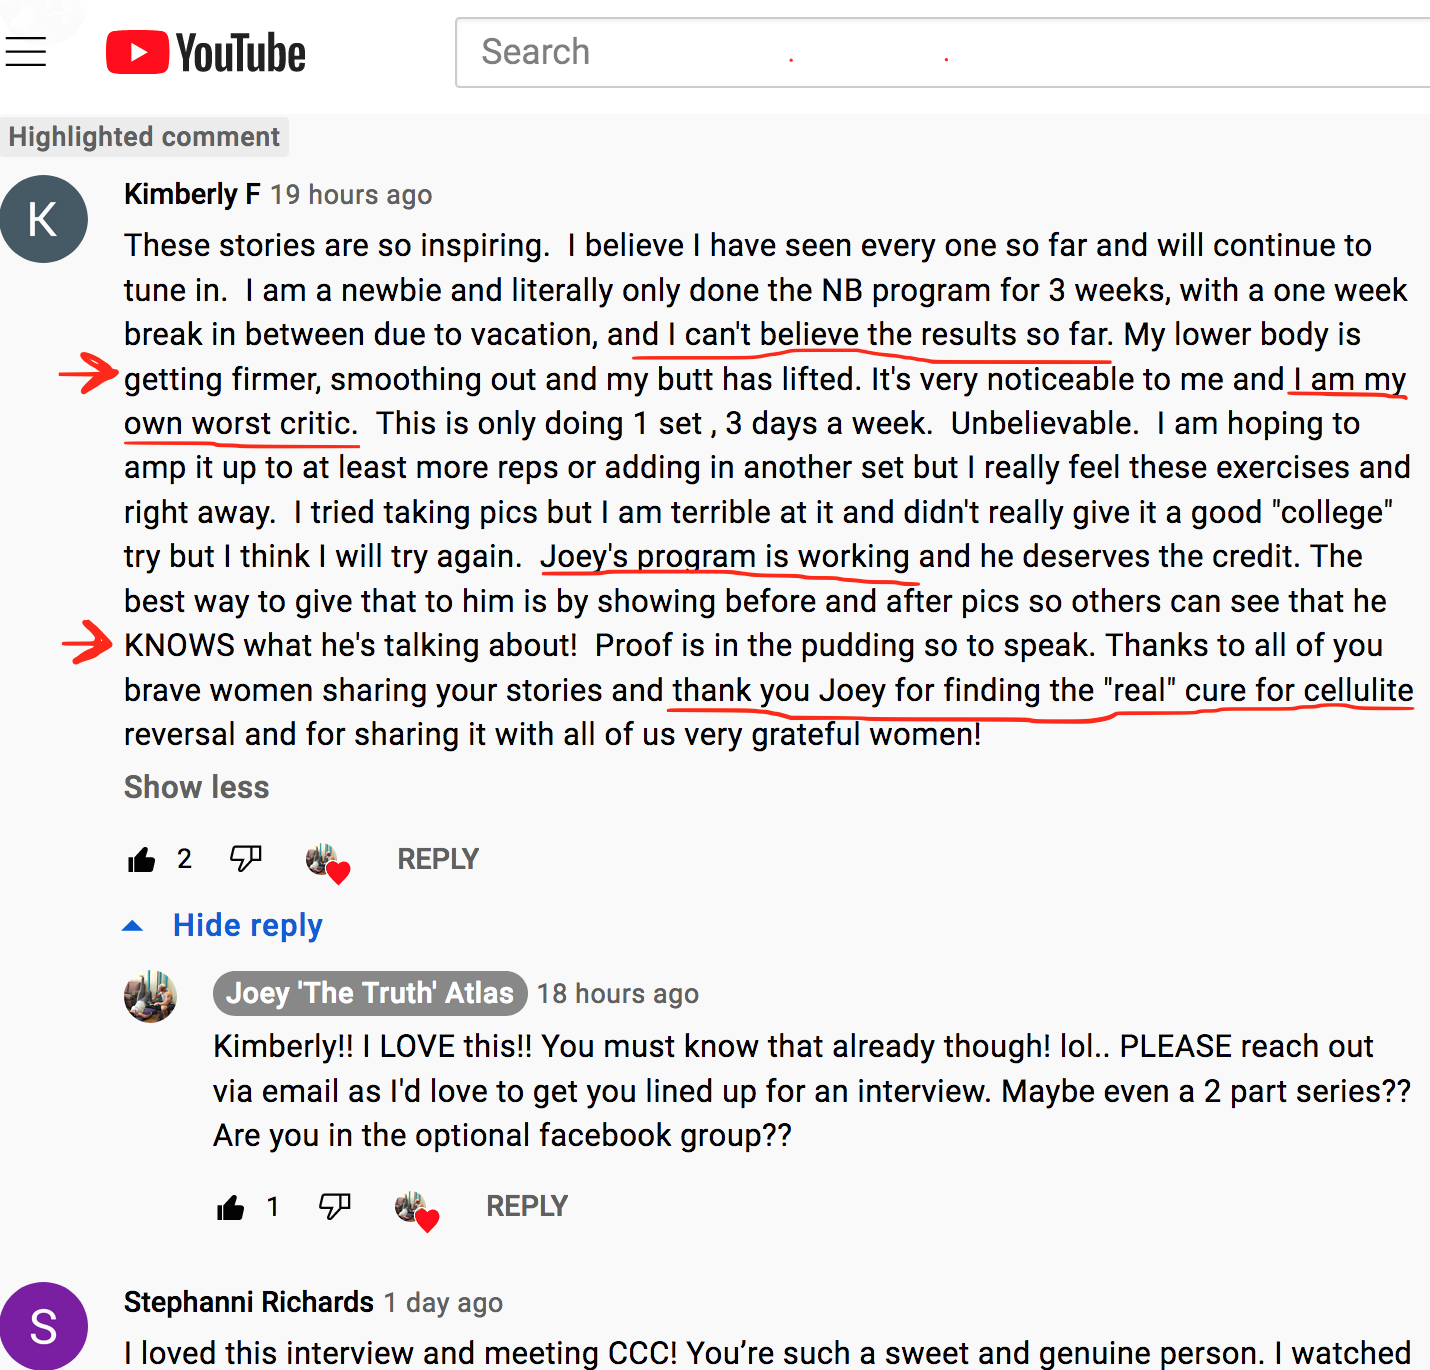Open Stephanni Richards channel name link
The height and width of the screenshot is (1370, 1430).
point(249,1302)
